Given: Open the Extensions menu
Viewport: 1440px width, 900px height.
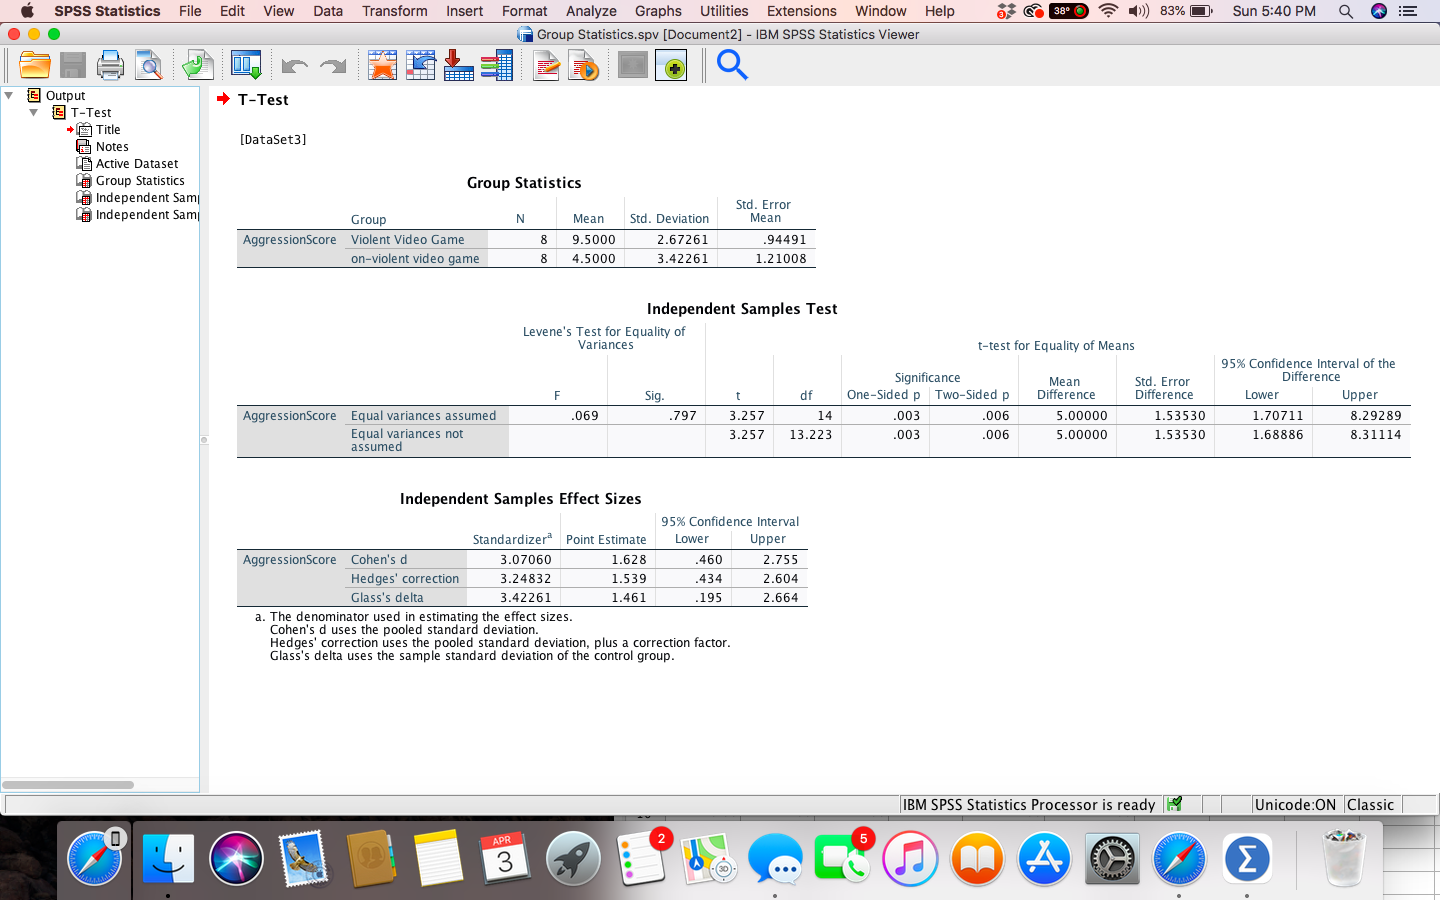Looking at the screenshot, I should [802, 11].
